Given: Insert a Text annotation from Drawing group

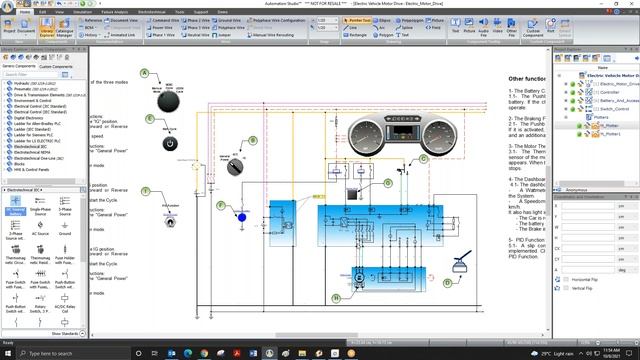Looking at the screenshot, I should (402, 35).
